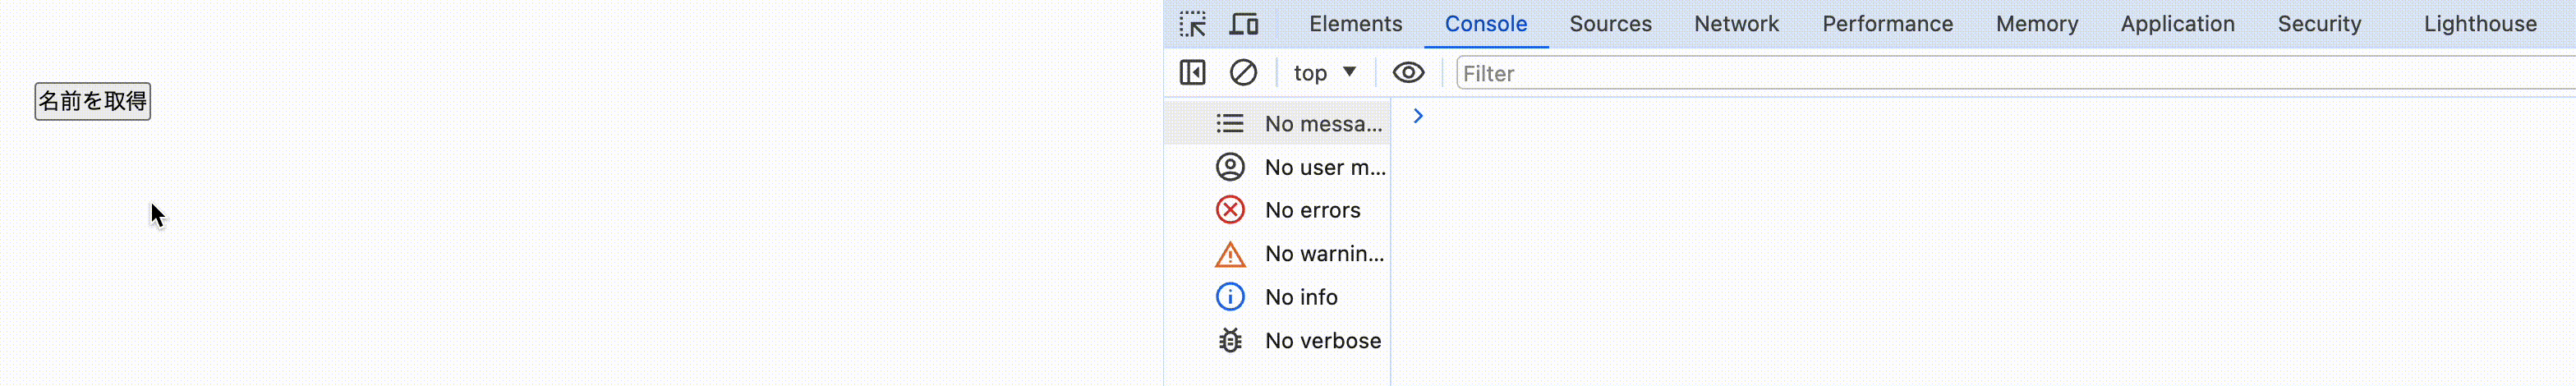This screenshot has height=386, width=2576.
Task: Open the Network tab
Action: tap(1736, 24)
